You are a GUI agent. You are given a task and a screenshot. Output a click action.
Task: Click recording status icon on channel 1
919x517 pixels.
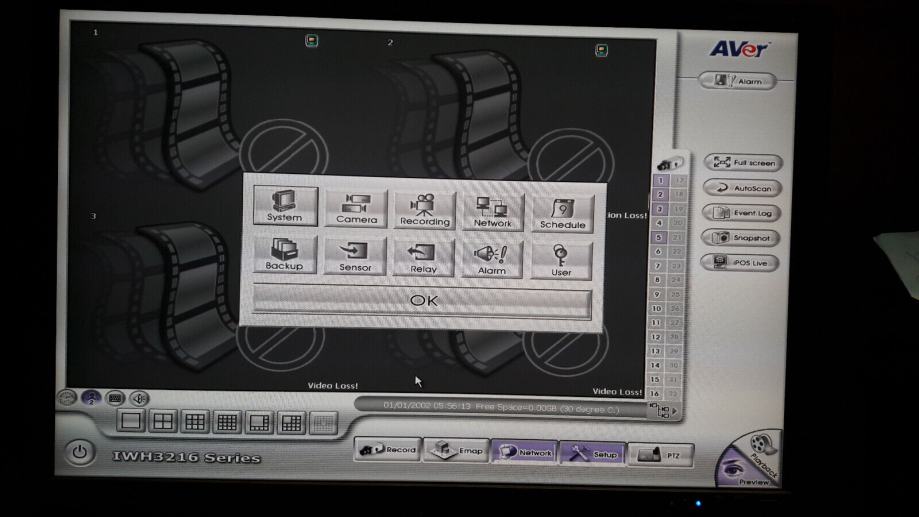(312, 40)
